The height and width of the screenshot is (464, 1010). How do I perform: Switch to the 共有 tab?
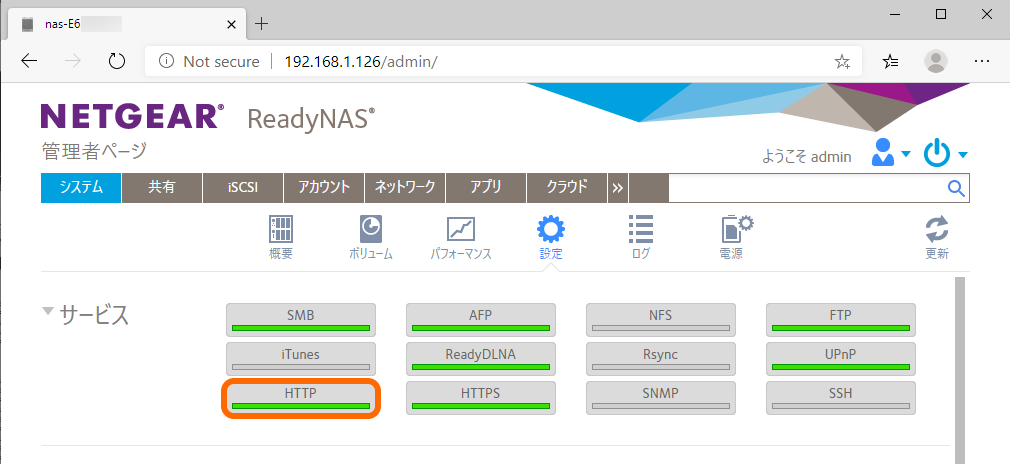(x=162, y=188)
